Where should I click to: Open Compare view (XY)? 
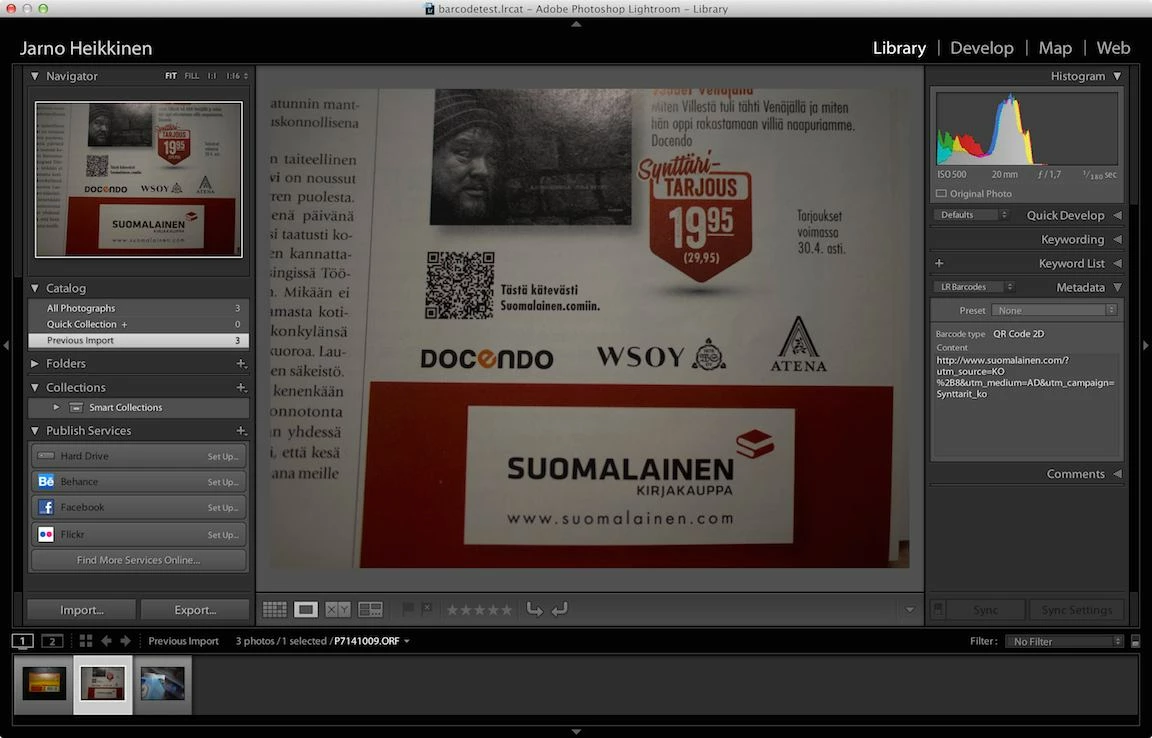tap(338, 609)
